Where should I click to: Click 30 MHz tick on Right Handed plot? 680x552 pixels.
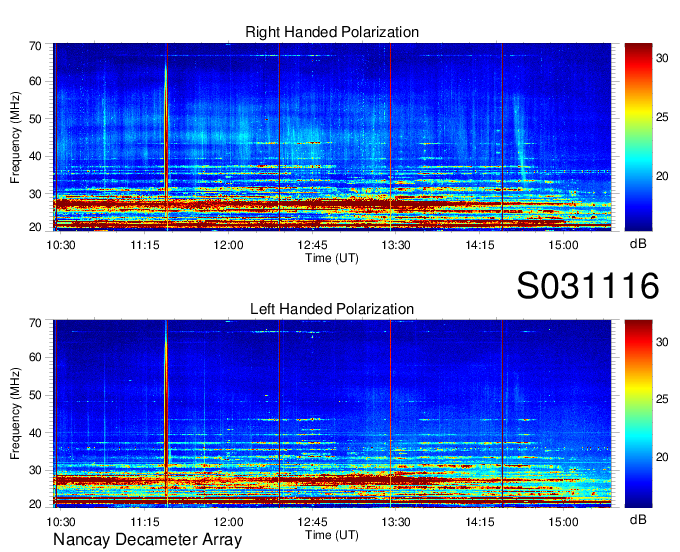point(36,194)
